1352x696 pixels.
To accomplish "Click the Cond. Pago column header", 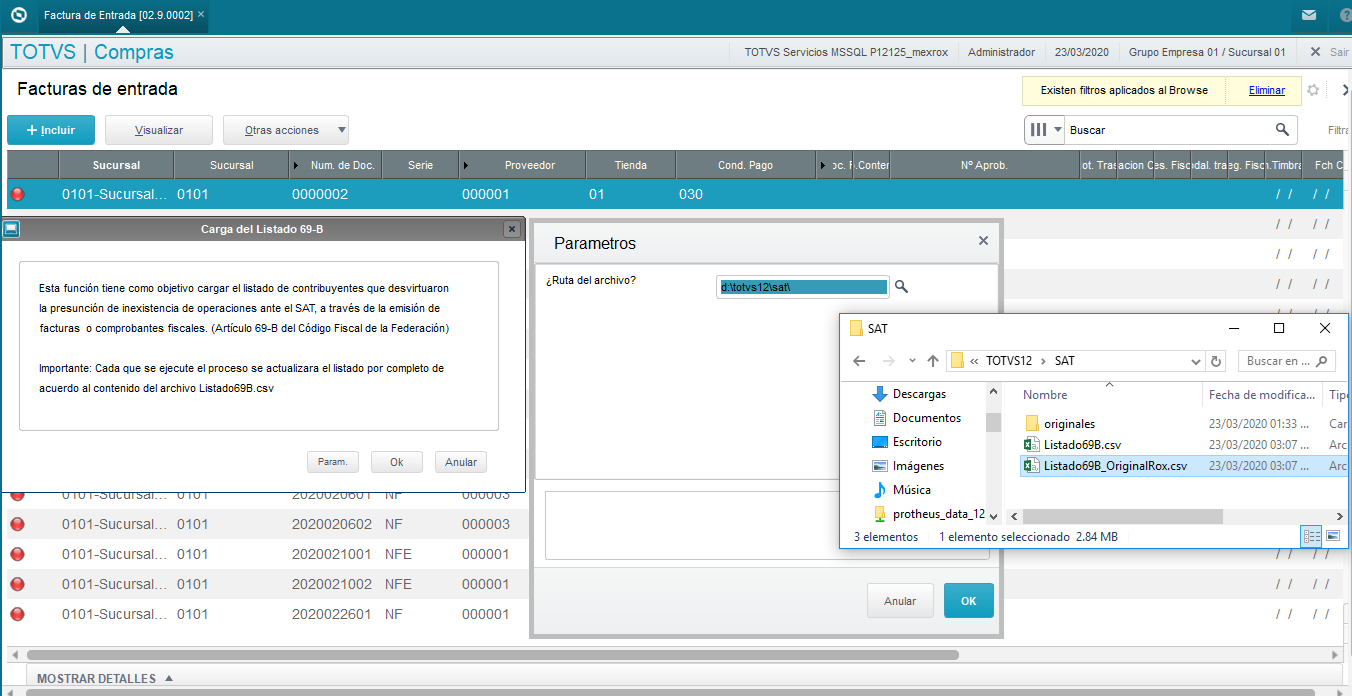I will 745,165.
